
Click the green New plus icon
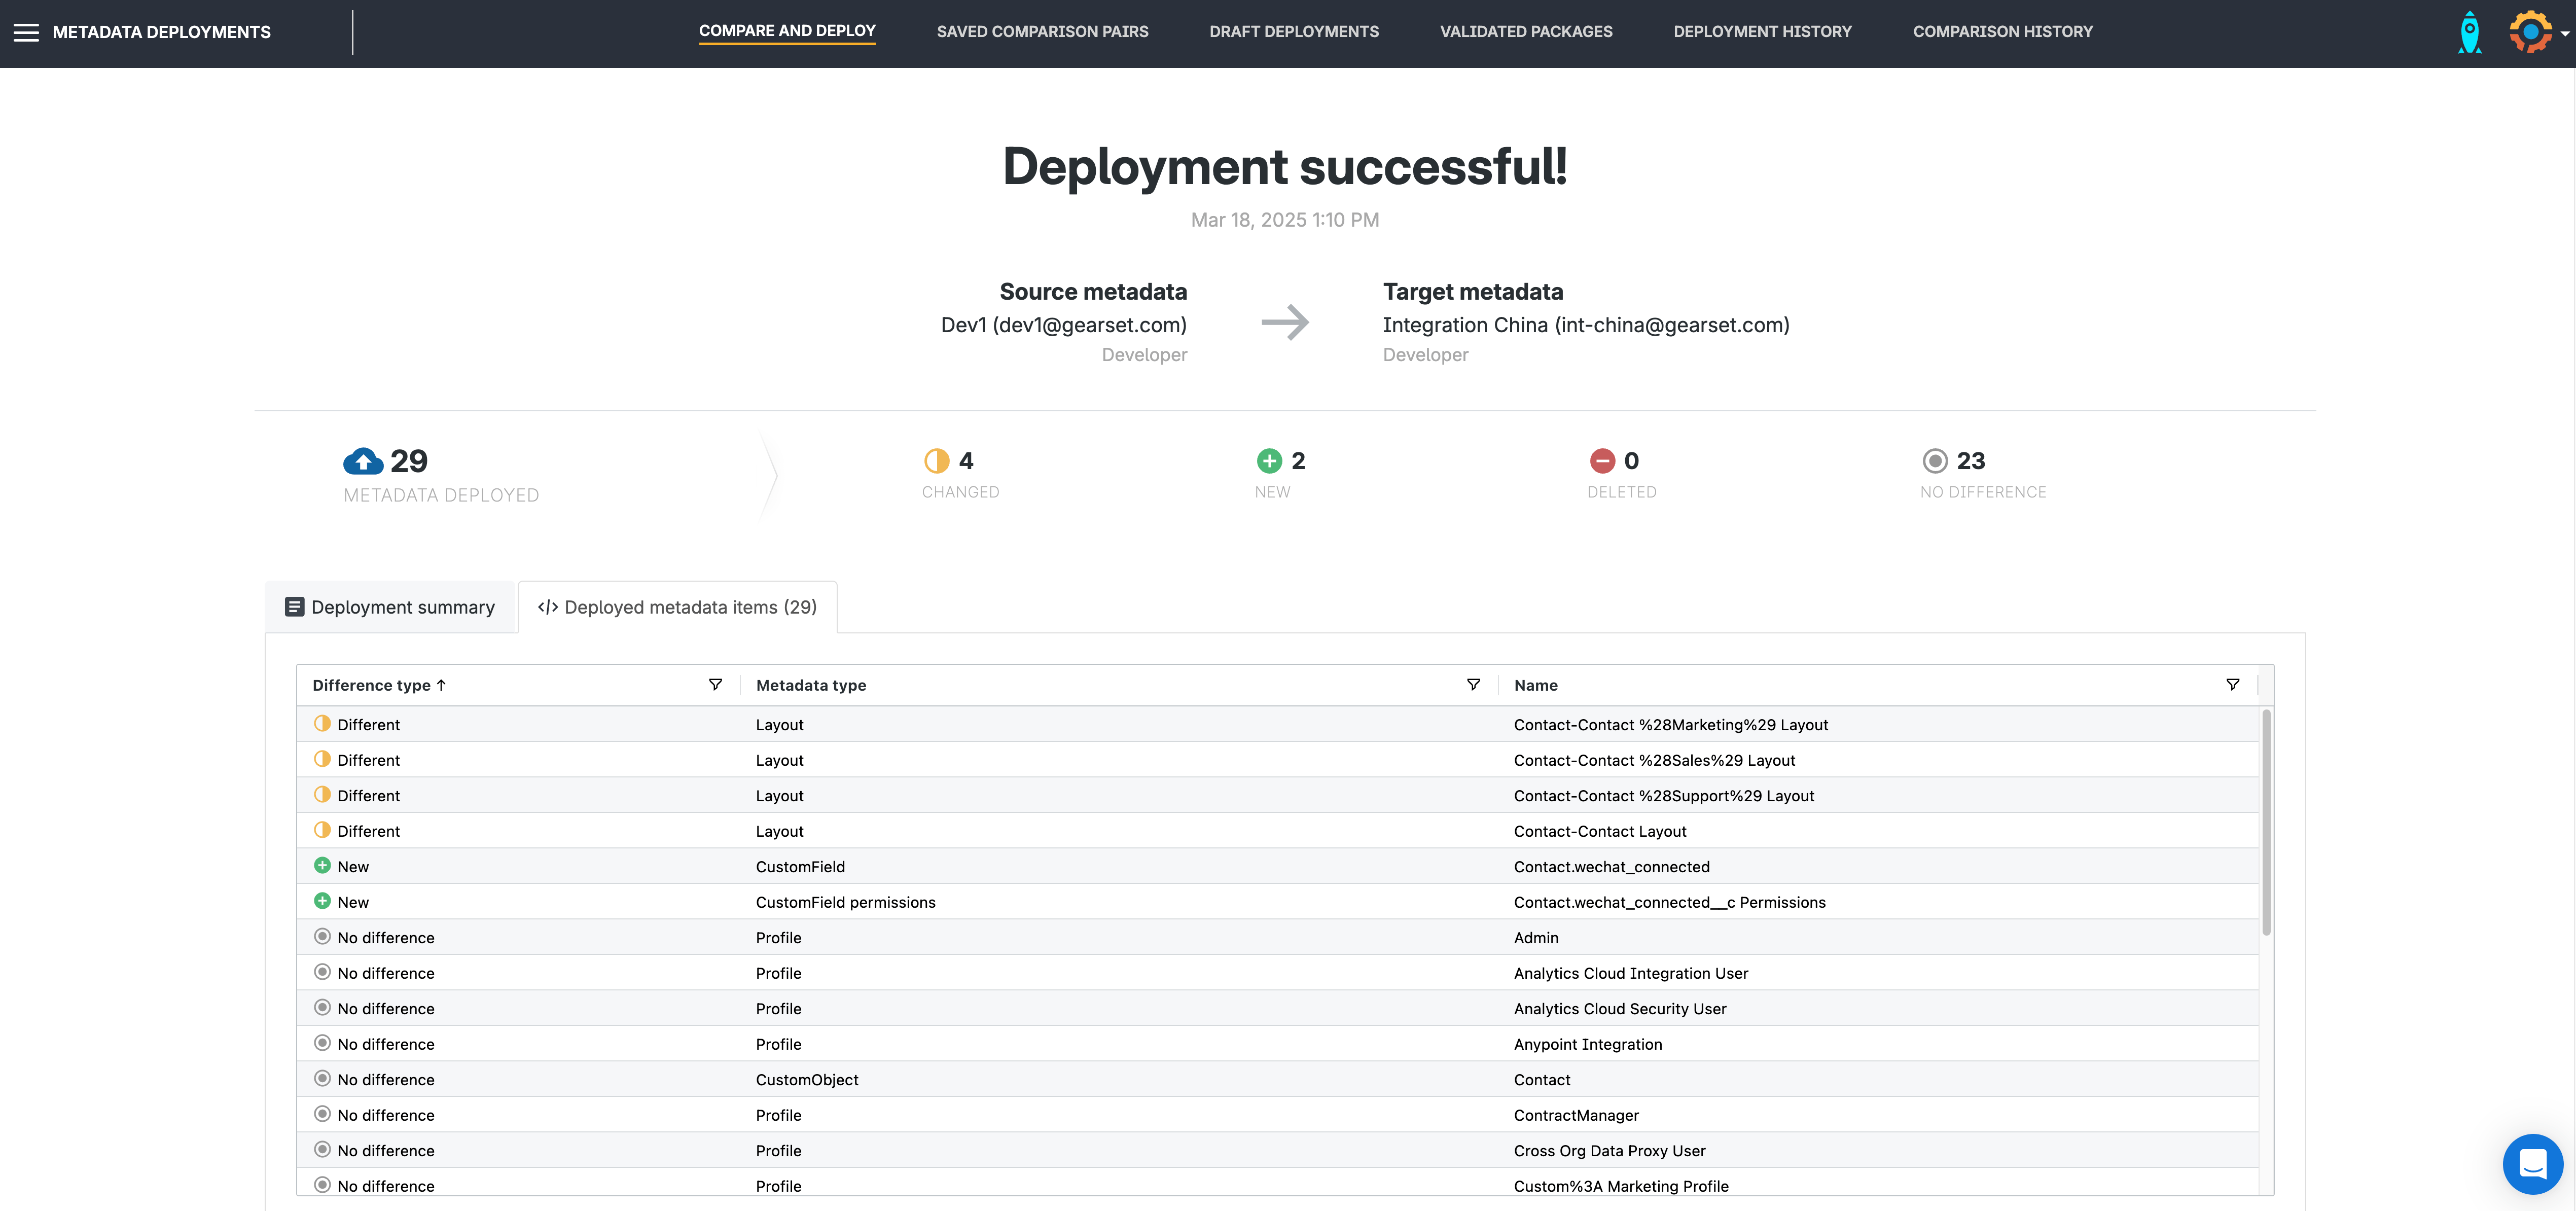1269,461
